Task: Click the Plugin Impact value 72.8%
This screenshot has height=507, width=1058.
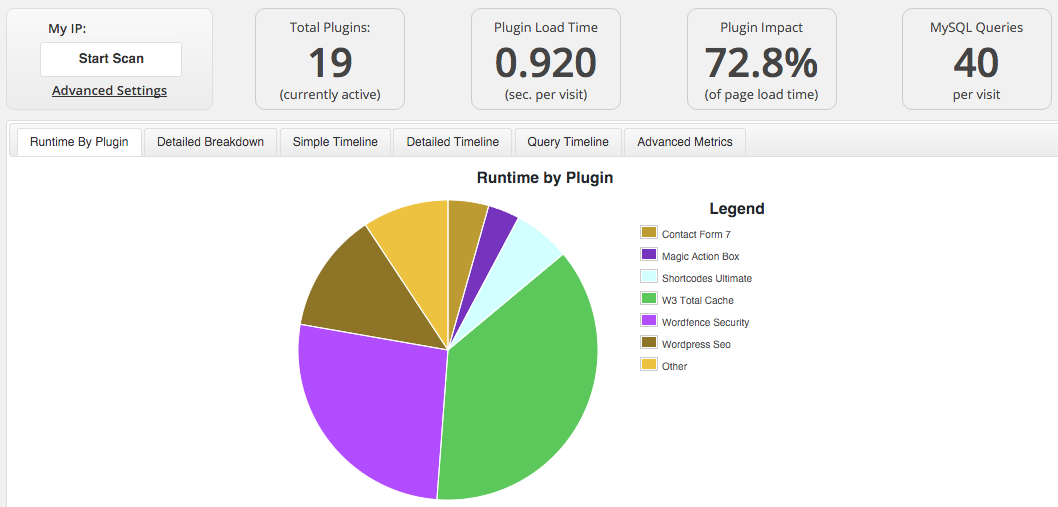Action: (761, 63)
